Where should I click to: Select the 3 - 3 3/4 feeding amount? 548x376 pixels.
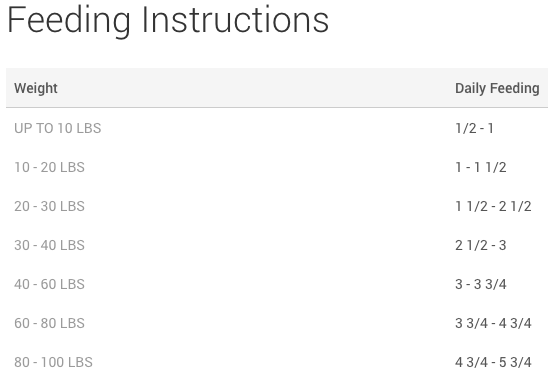click(x=481, y=284)
